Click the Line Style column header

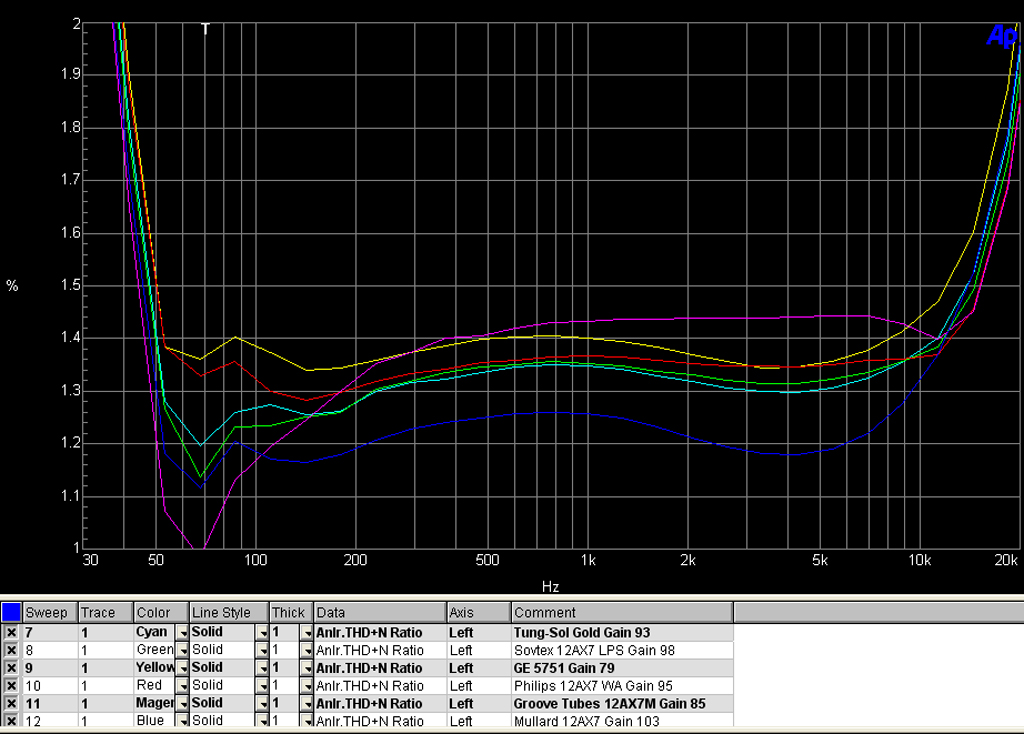tap(229, 613)
